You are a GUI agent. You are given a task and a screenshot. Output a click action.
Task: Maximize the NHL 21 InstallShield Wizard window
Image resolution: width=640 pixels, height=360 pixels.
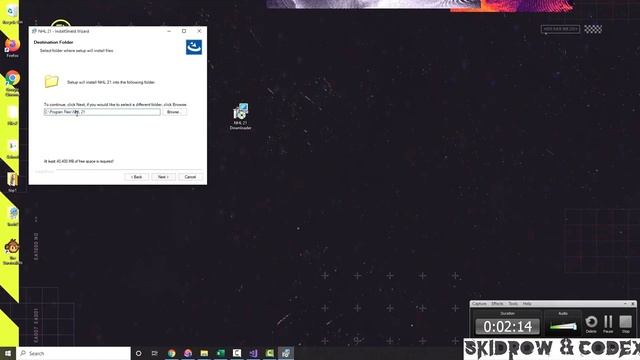coord(184,31)
